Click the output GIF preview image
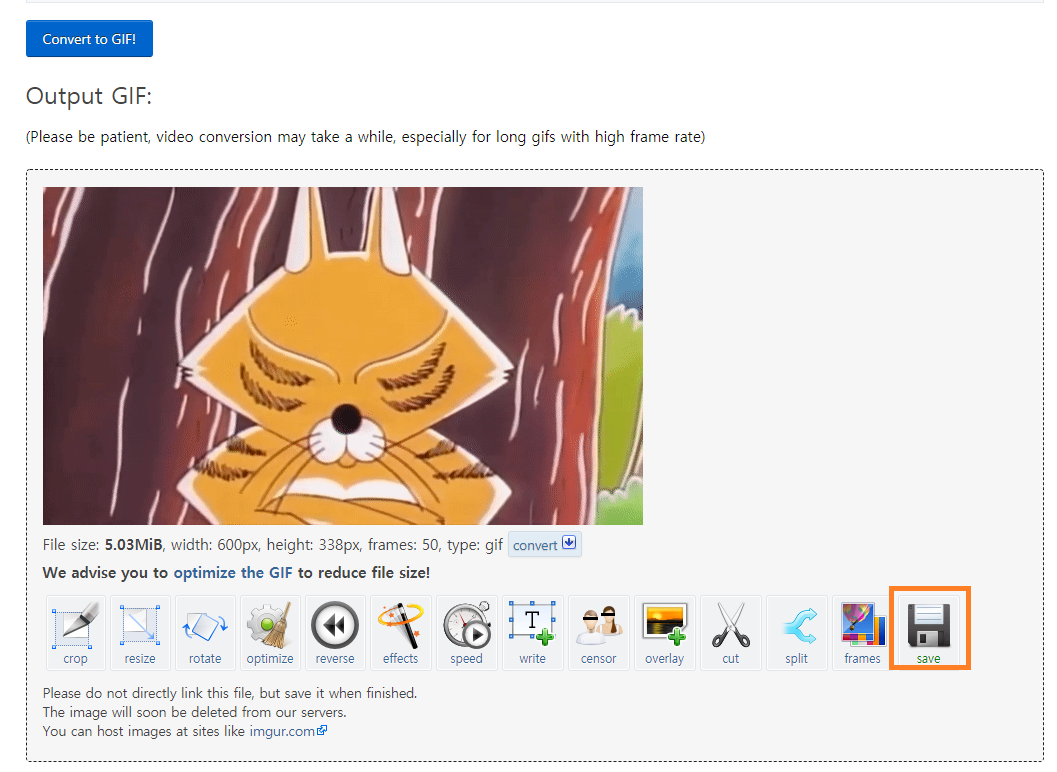Image resolution: width=1057 pixels, height=772 pixels. pos(342,356)
